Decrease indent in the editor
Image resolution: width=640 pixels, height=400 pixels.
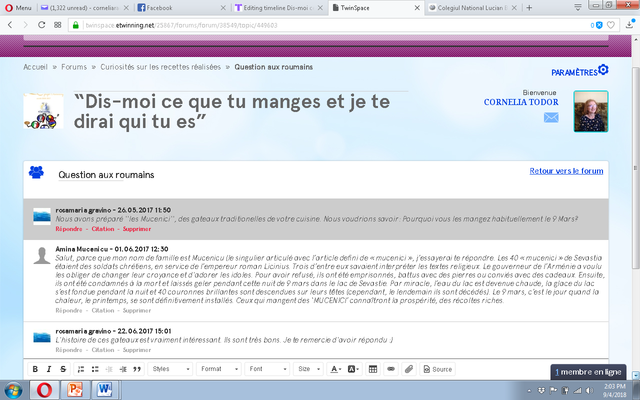[x=109, y=369]
